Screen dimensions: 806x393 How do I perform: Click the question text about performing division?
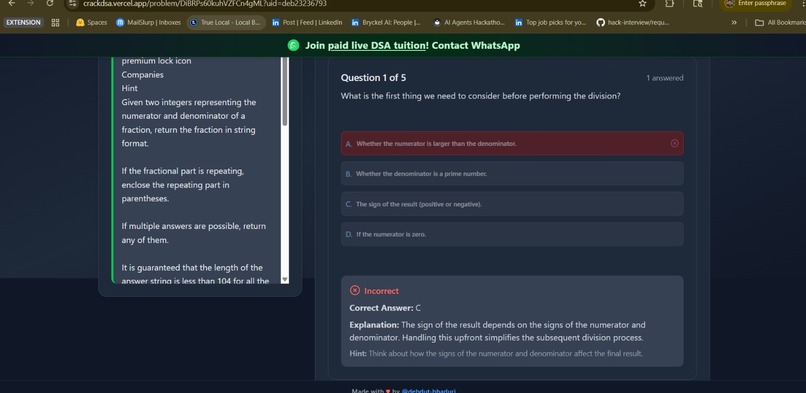point(480,96)
